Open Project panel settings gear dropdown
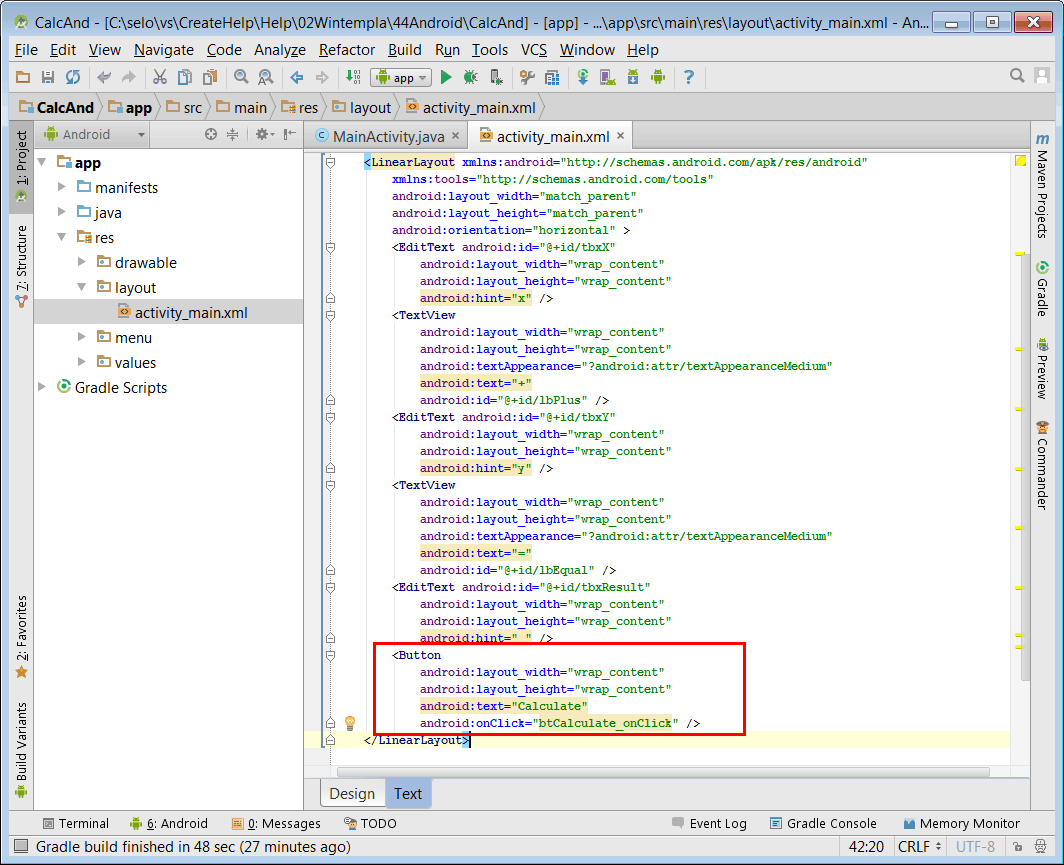Viewport: 1064px width, 865px height. pyautogui.click(x=265, y=134)
